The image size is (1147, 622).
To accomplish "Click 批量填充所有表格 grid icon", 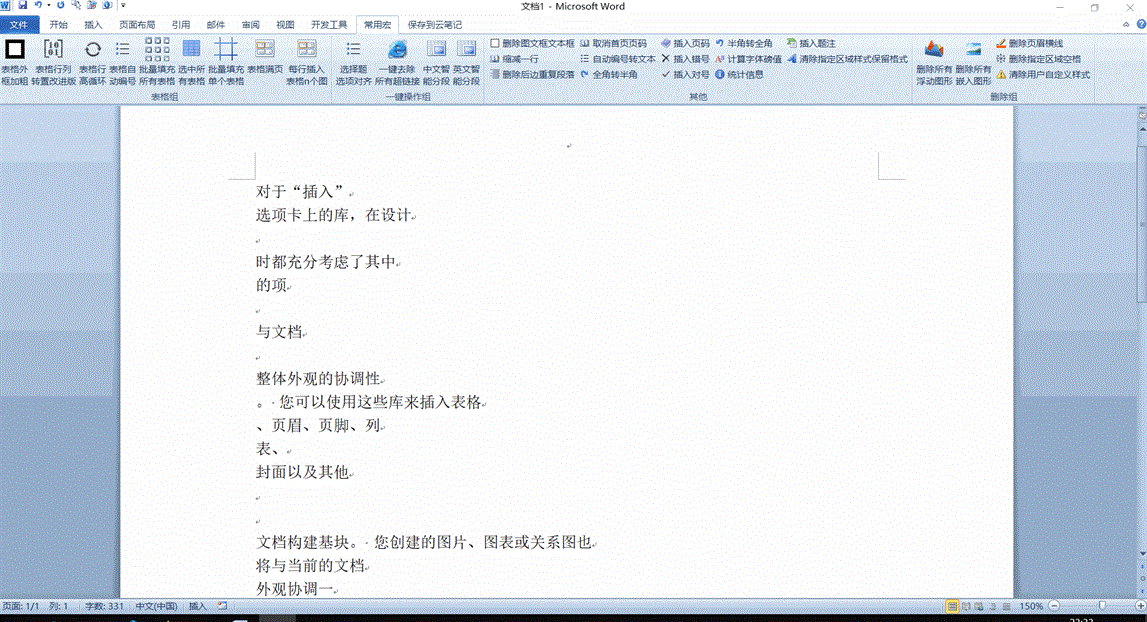I will (x=157, y=50).
